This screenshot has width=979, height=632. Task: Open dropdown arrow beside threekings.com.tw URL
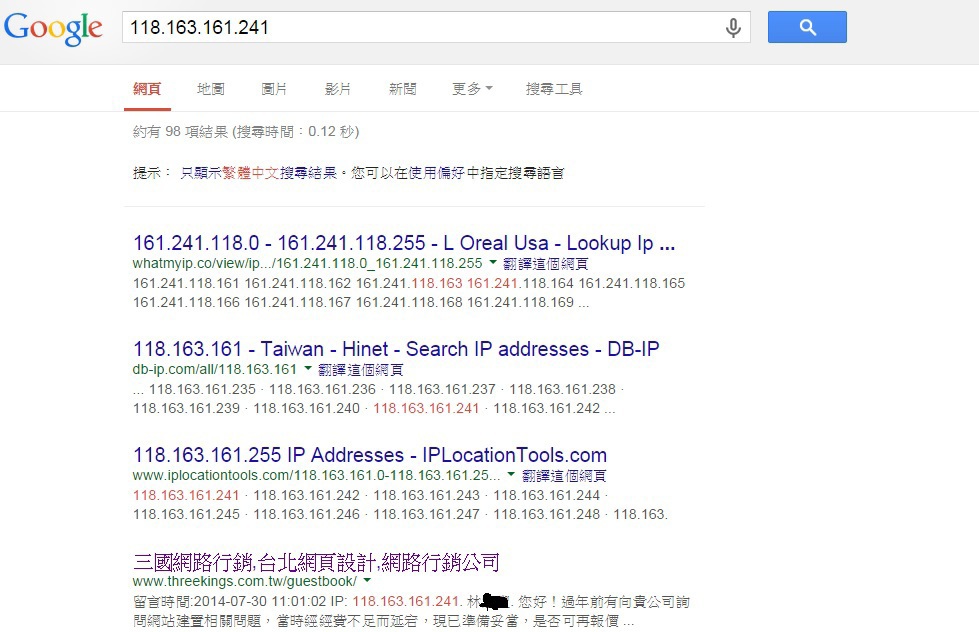tap(367, 581)
